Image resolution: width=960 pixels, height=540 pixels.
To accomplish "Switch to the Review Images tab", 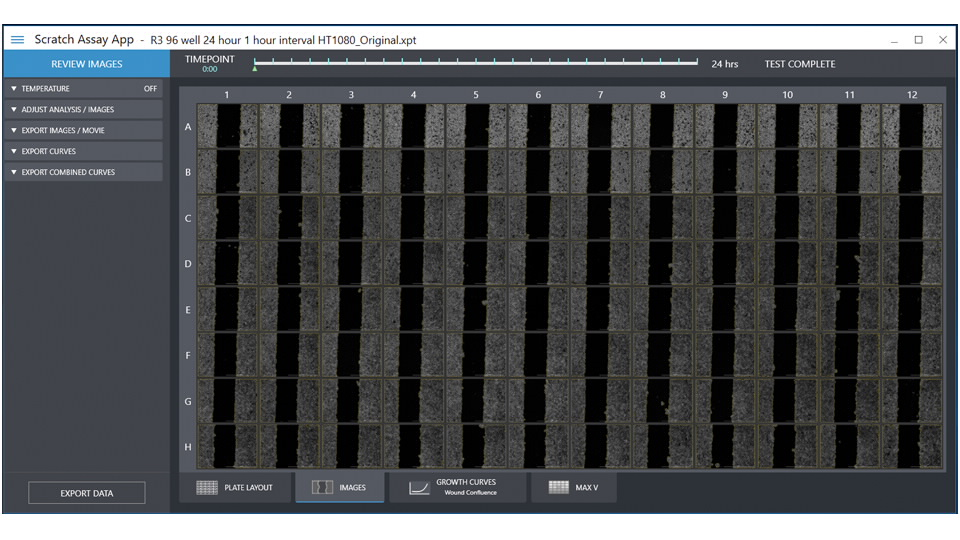I will (x=86, y=64).
